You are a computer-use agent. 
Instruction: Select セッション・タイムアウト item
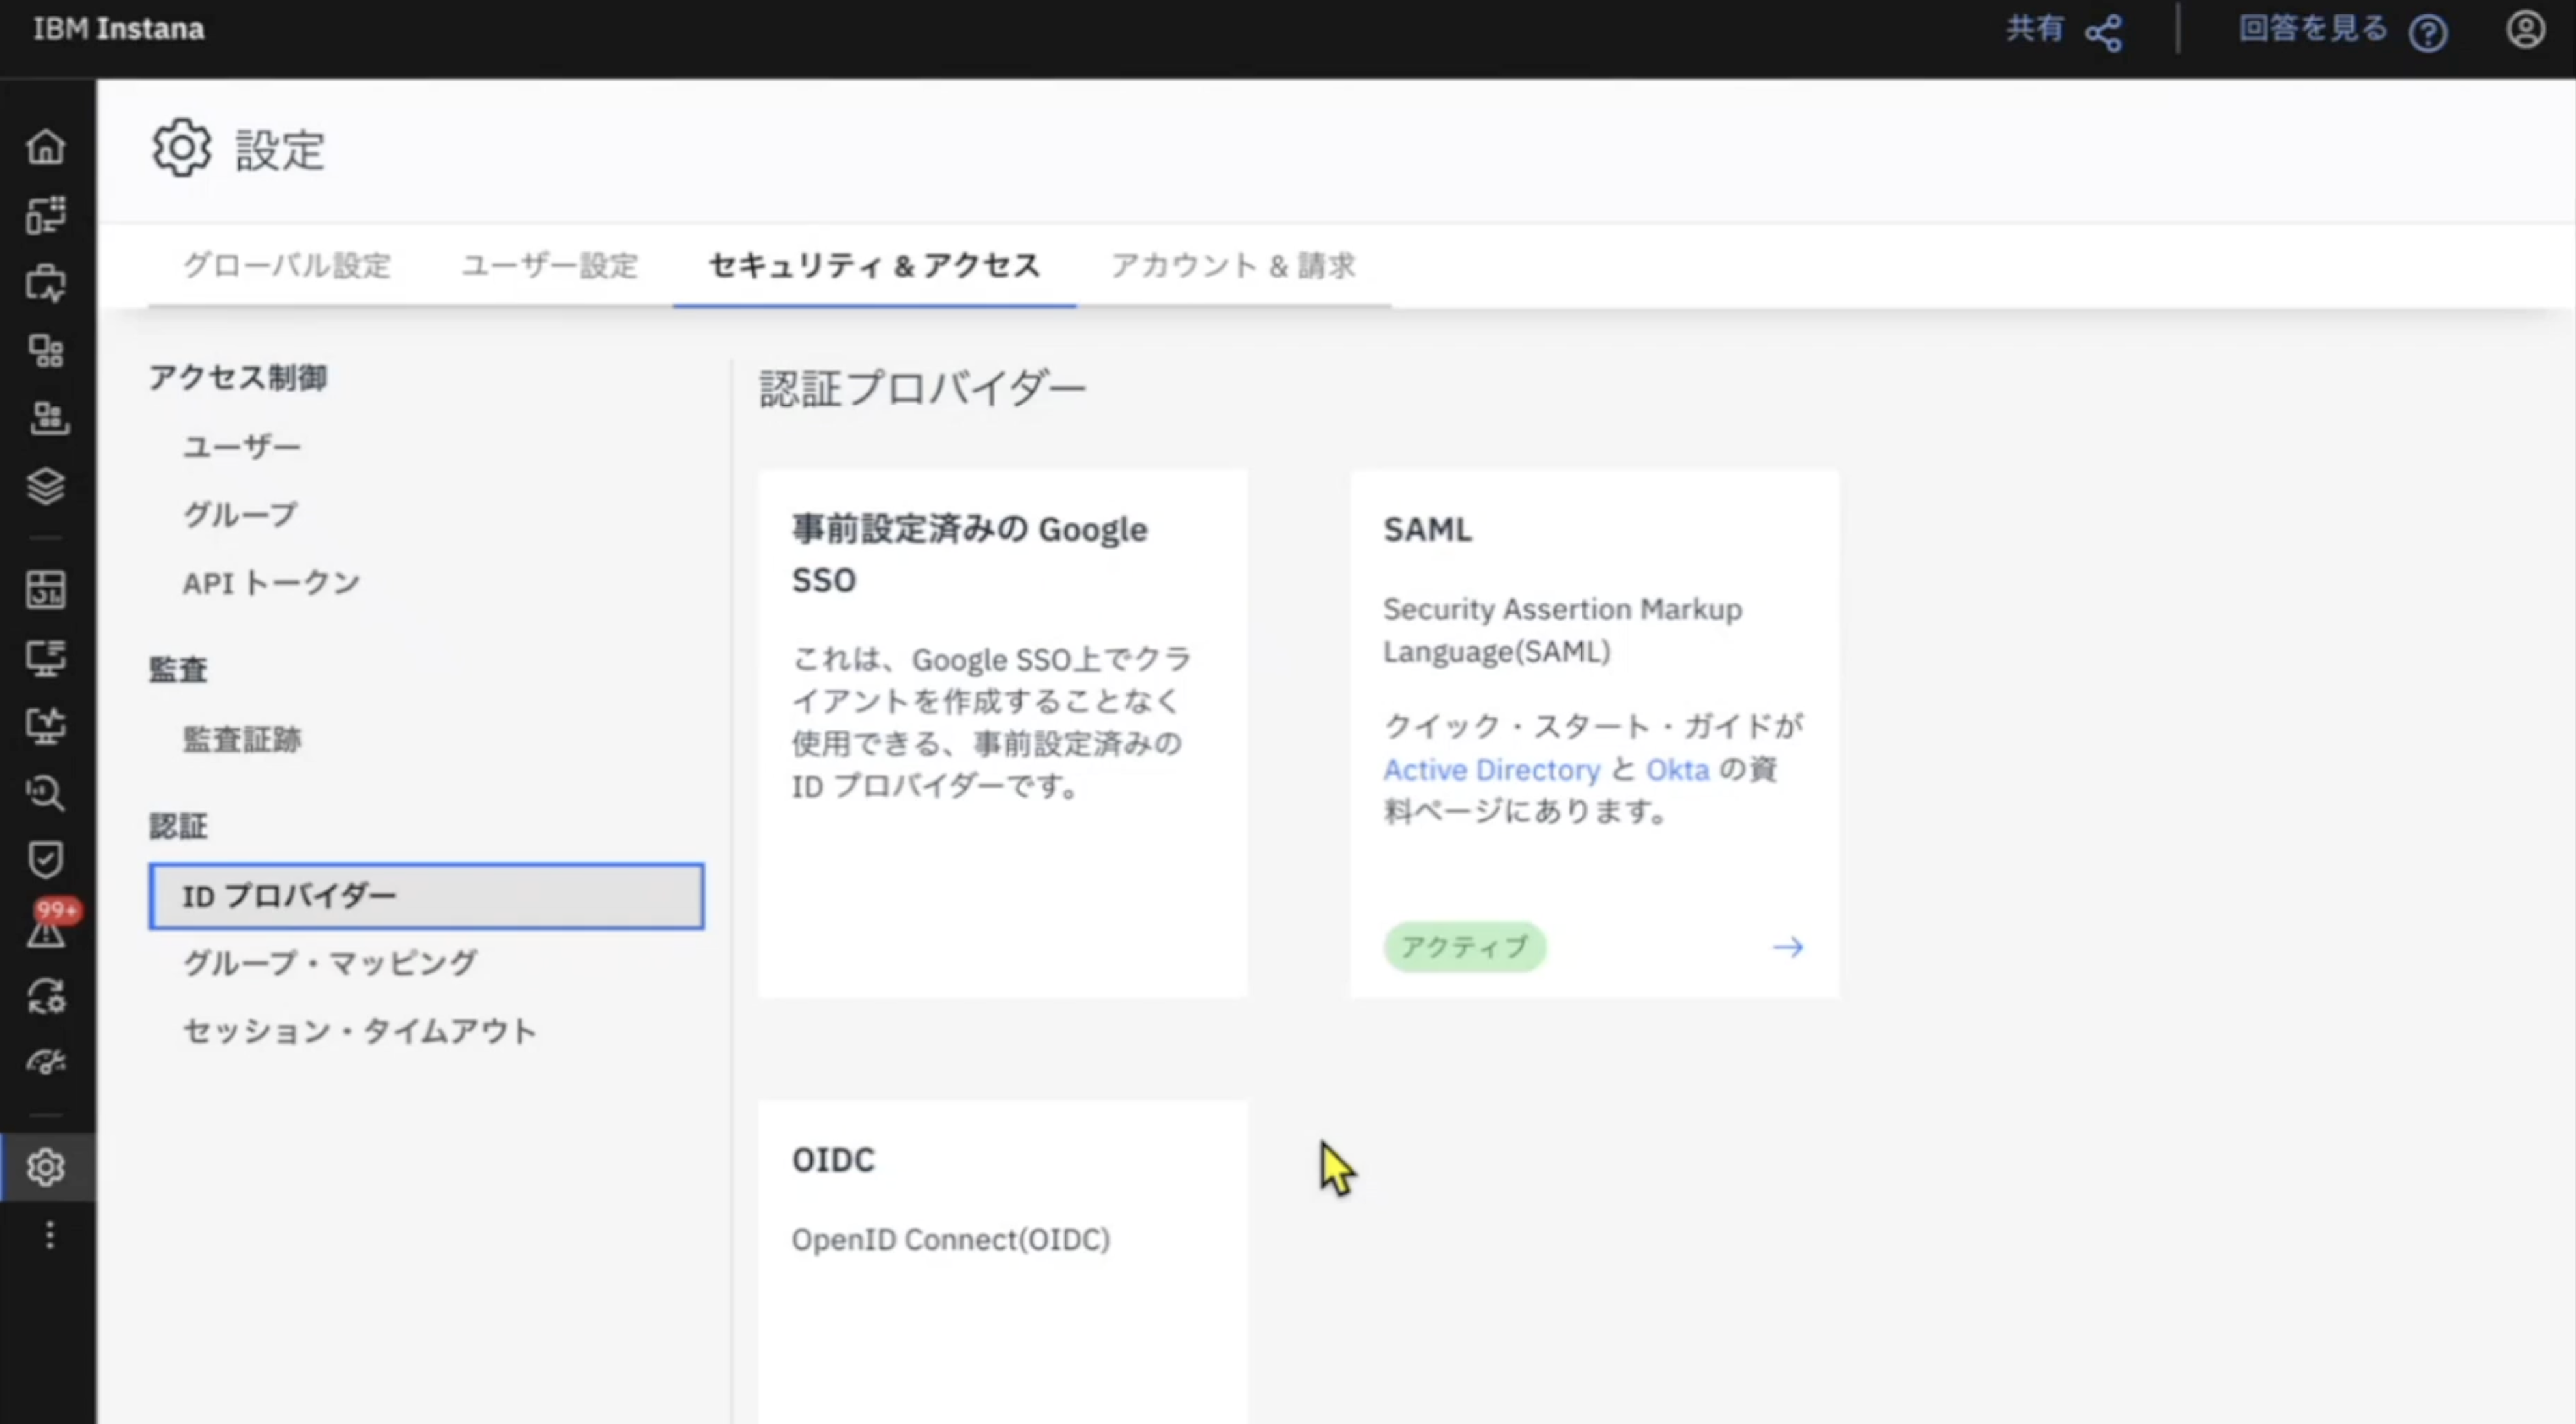pos(360,1031)
